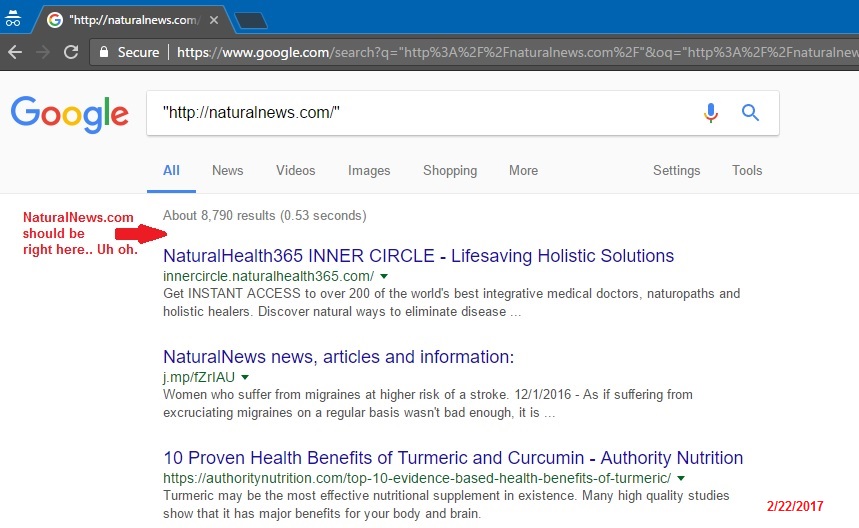Open 'NaturalNews news, articles and information' result
Screen dimensions: 859x528
[339, 357]
